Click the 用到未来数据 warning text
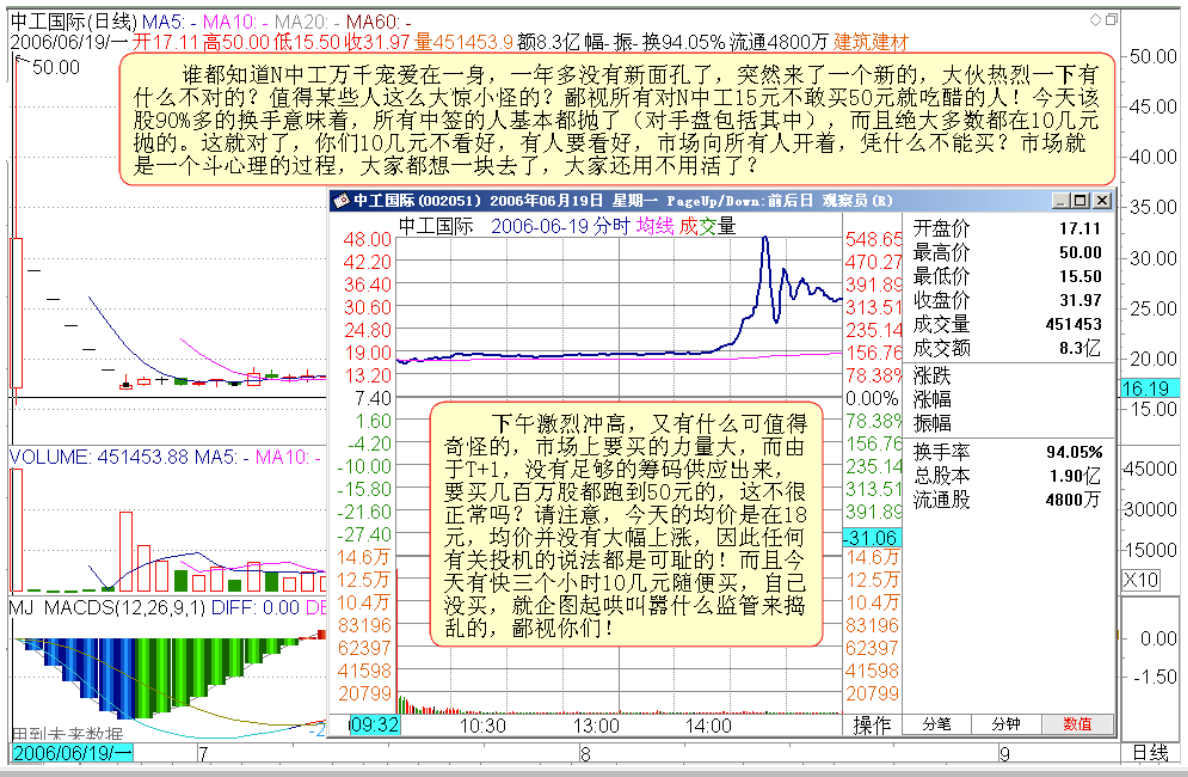Screen dimensions: 1188x777 point(67,734)
